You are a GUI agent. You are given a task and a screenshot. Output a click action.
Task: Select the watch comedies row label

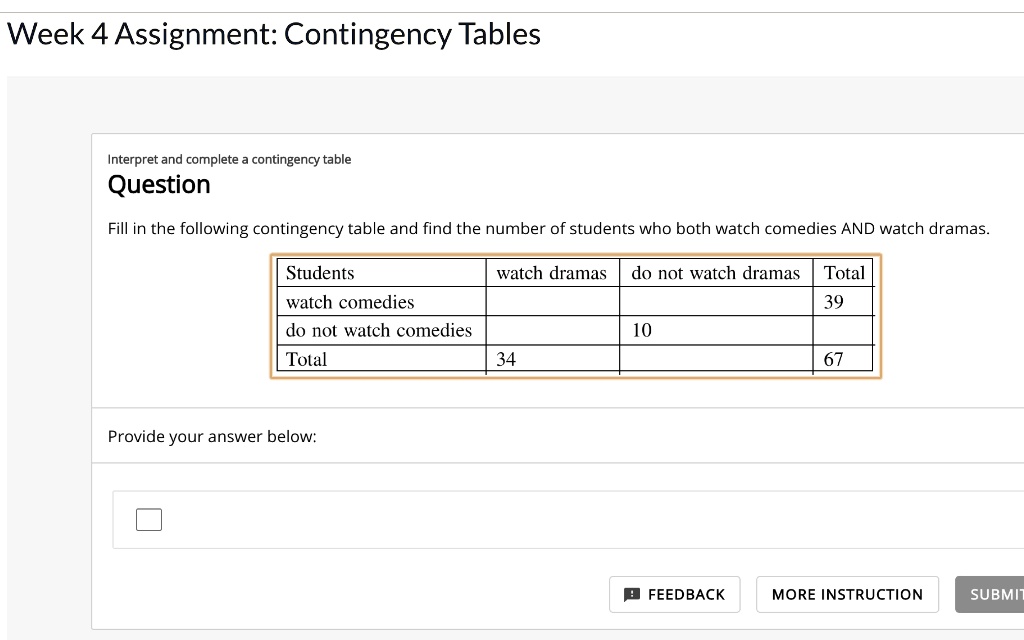pyautogui.click(x=349, y=301)
